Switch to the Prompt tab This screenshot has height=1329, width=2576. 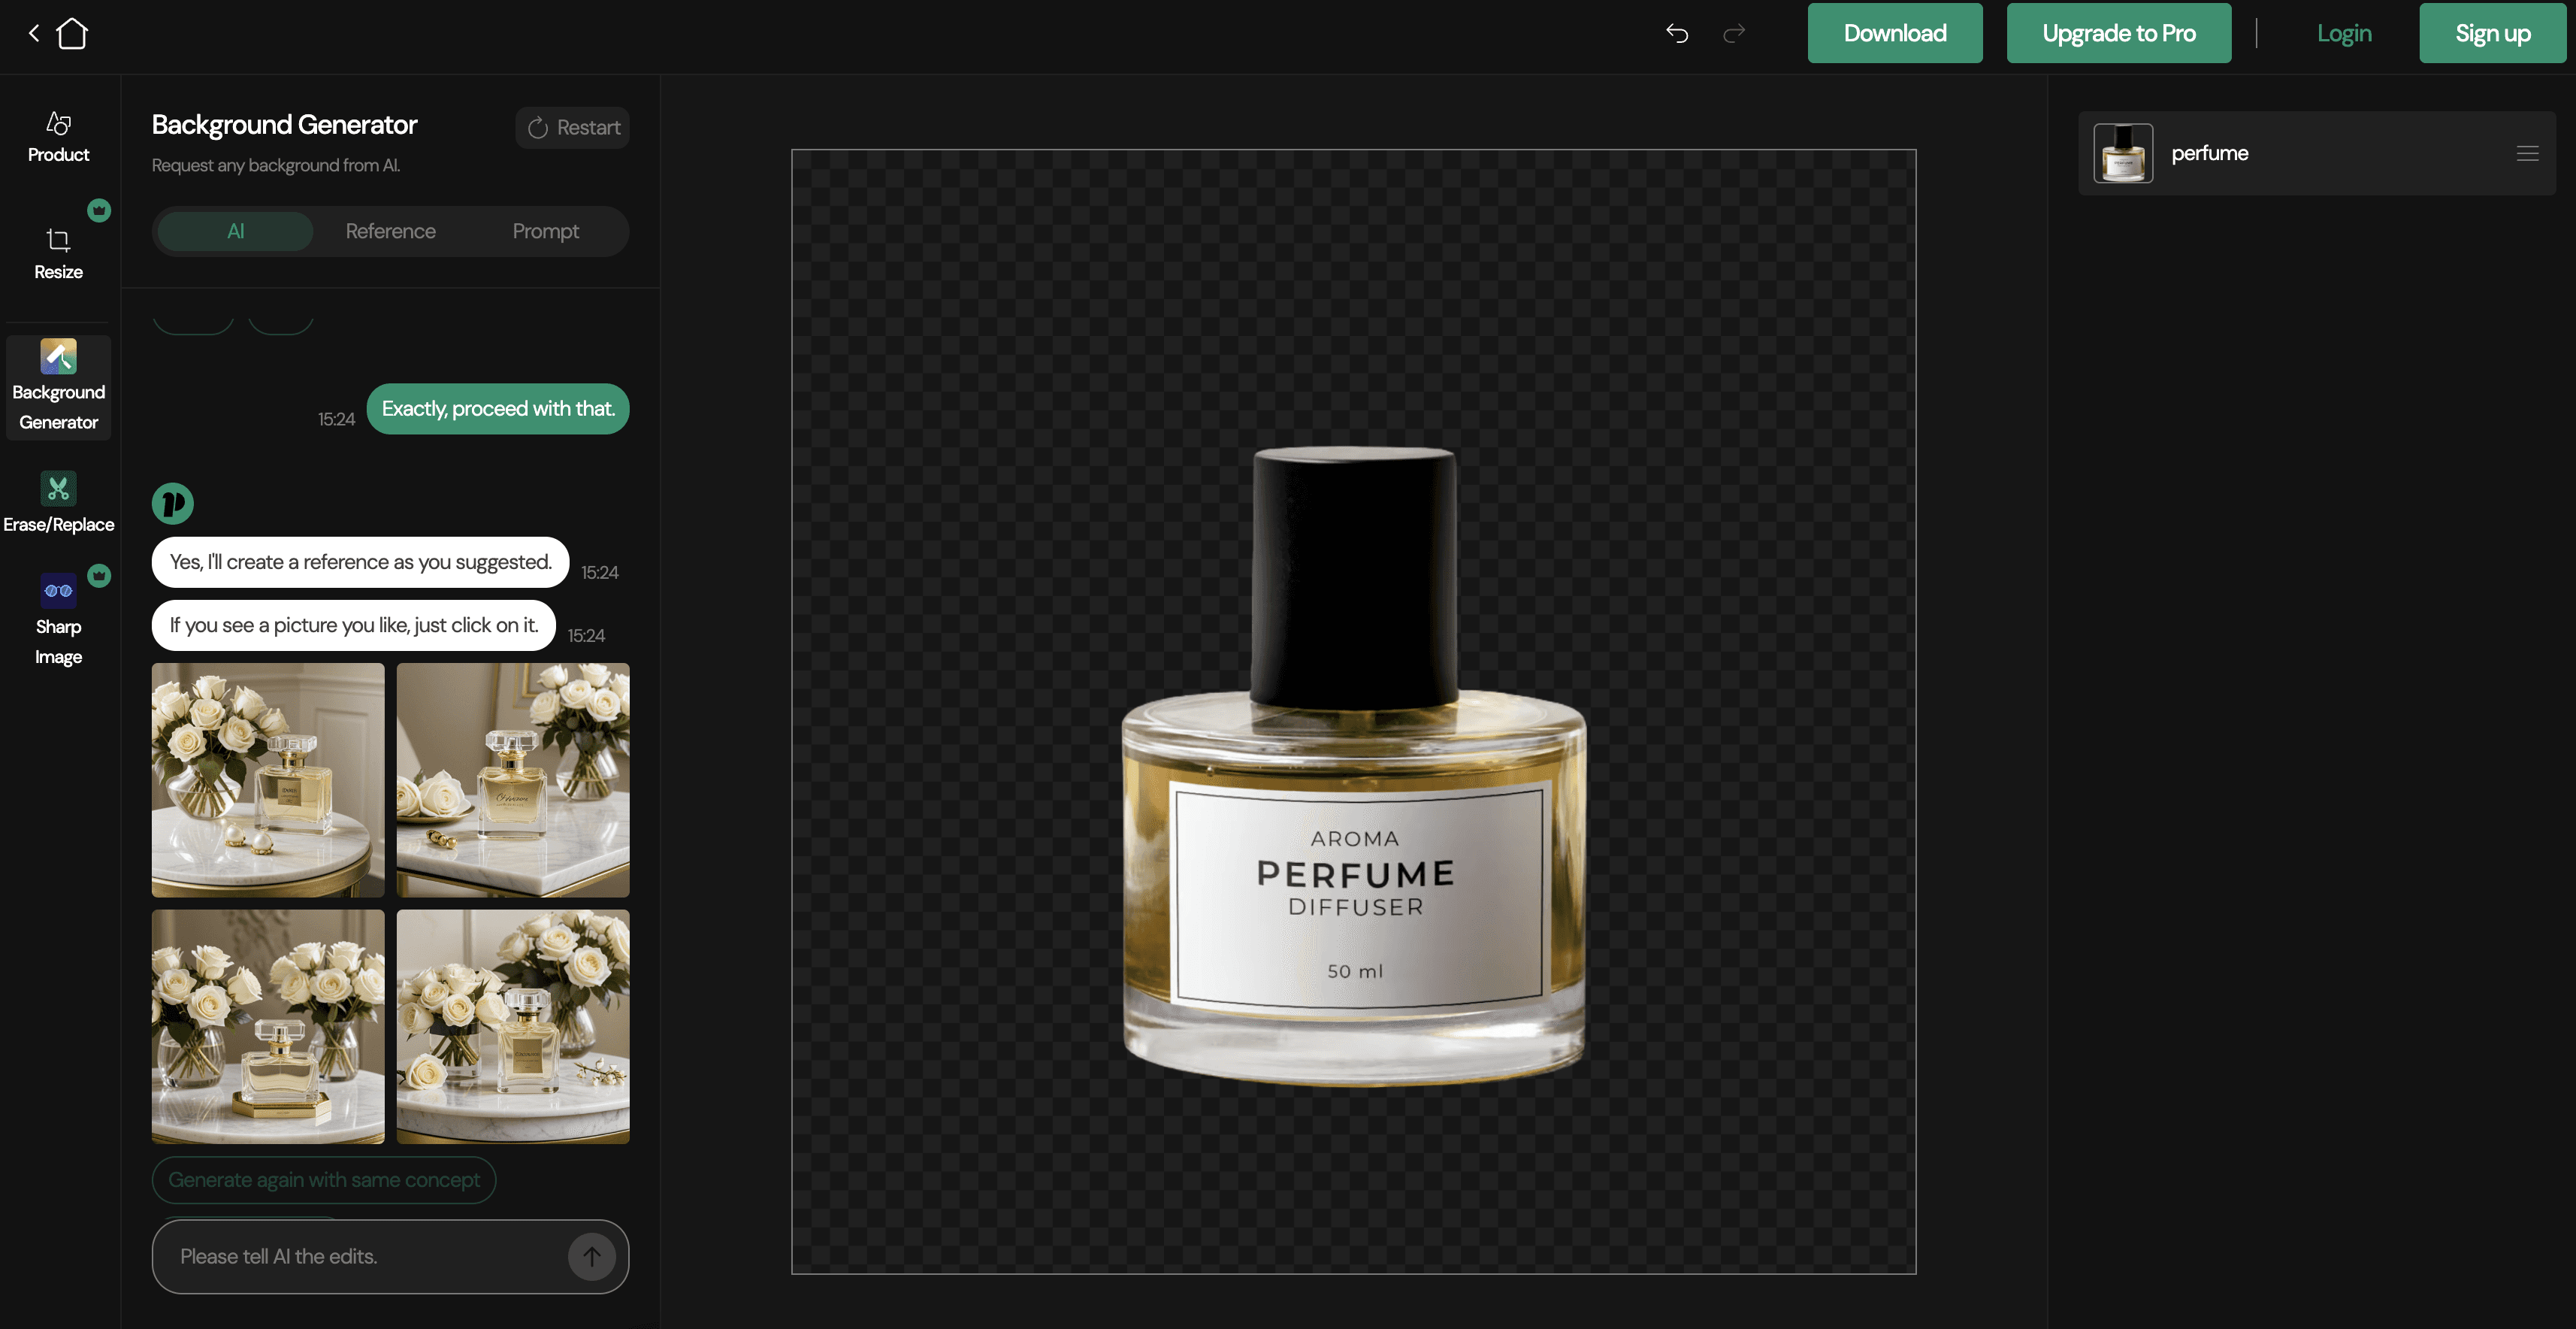tap(545, 231)
